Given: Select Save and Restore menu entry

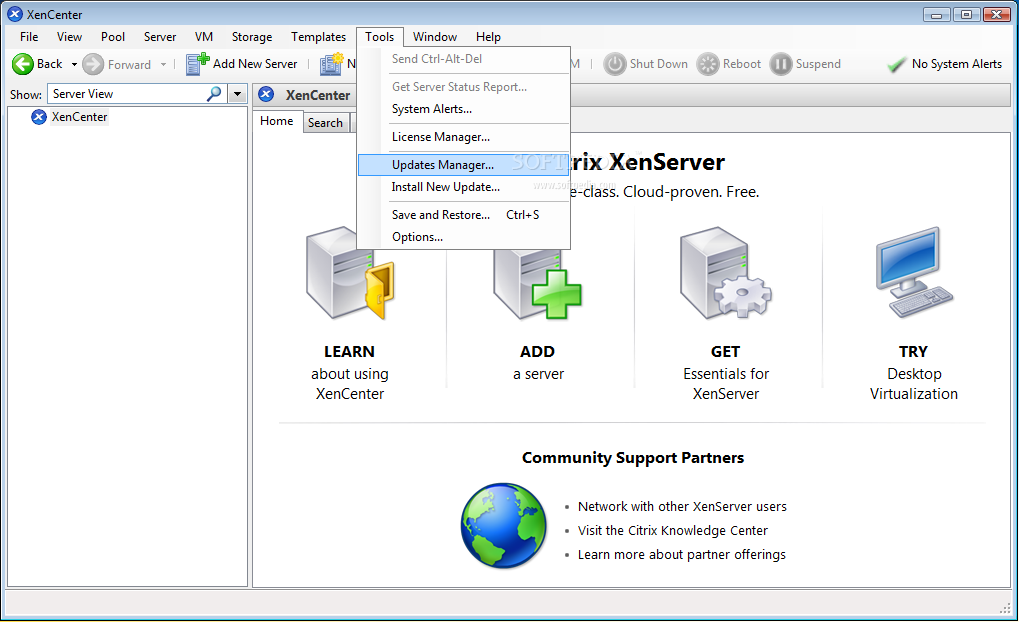Looking at the screenshot, I should pyautogui.click(x=464, y=214).
